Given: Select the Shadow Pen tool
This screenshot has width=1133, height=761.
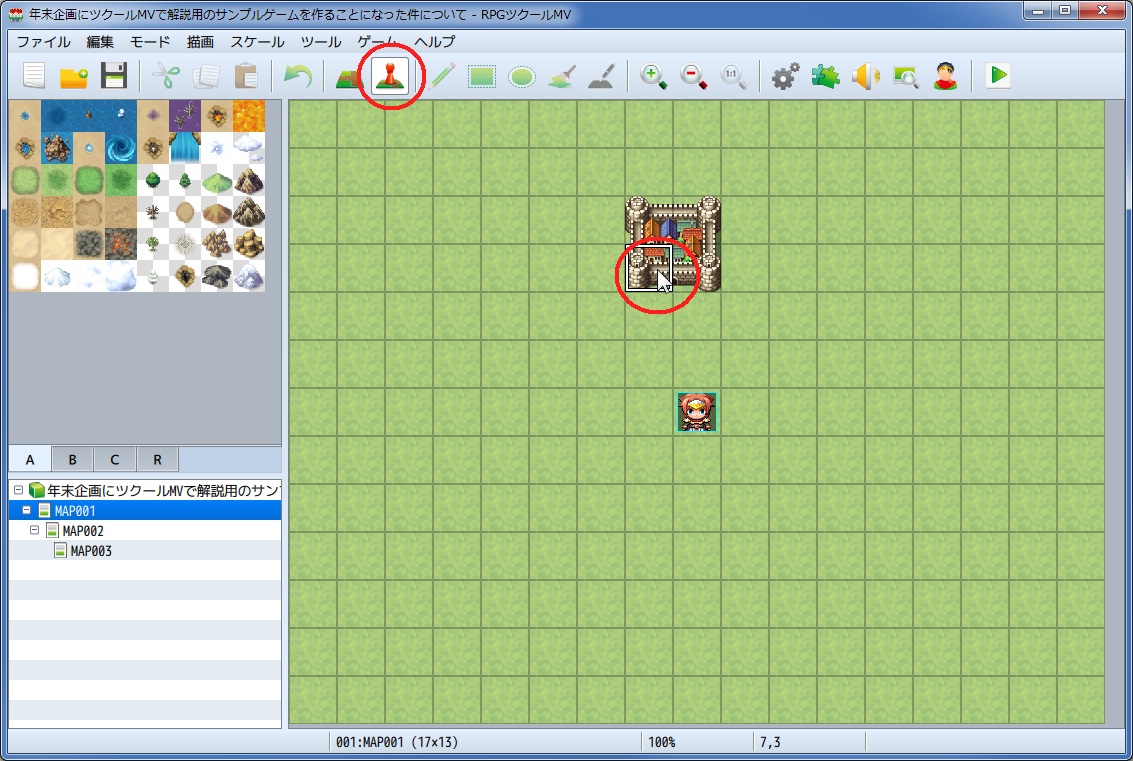Looking at the screenshot, I should tap(602, 76).
